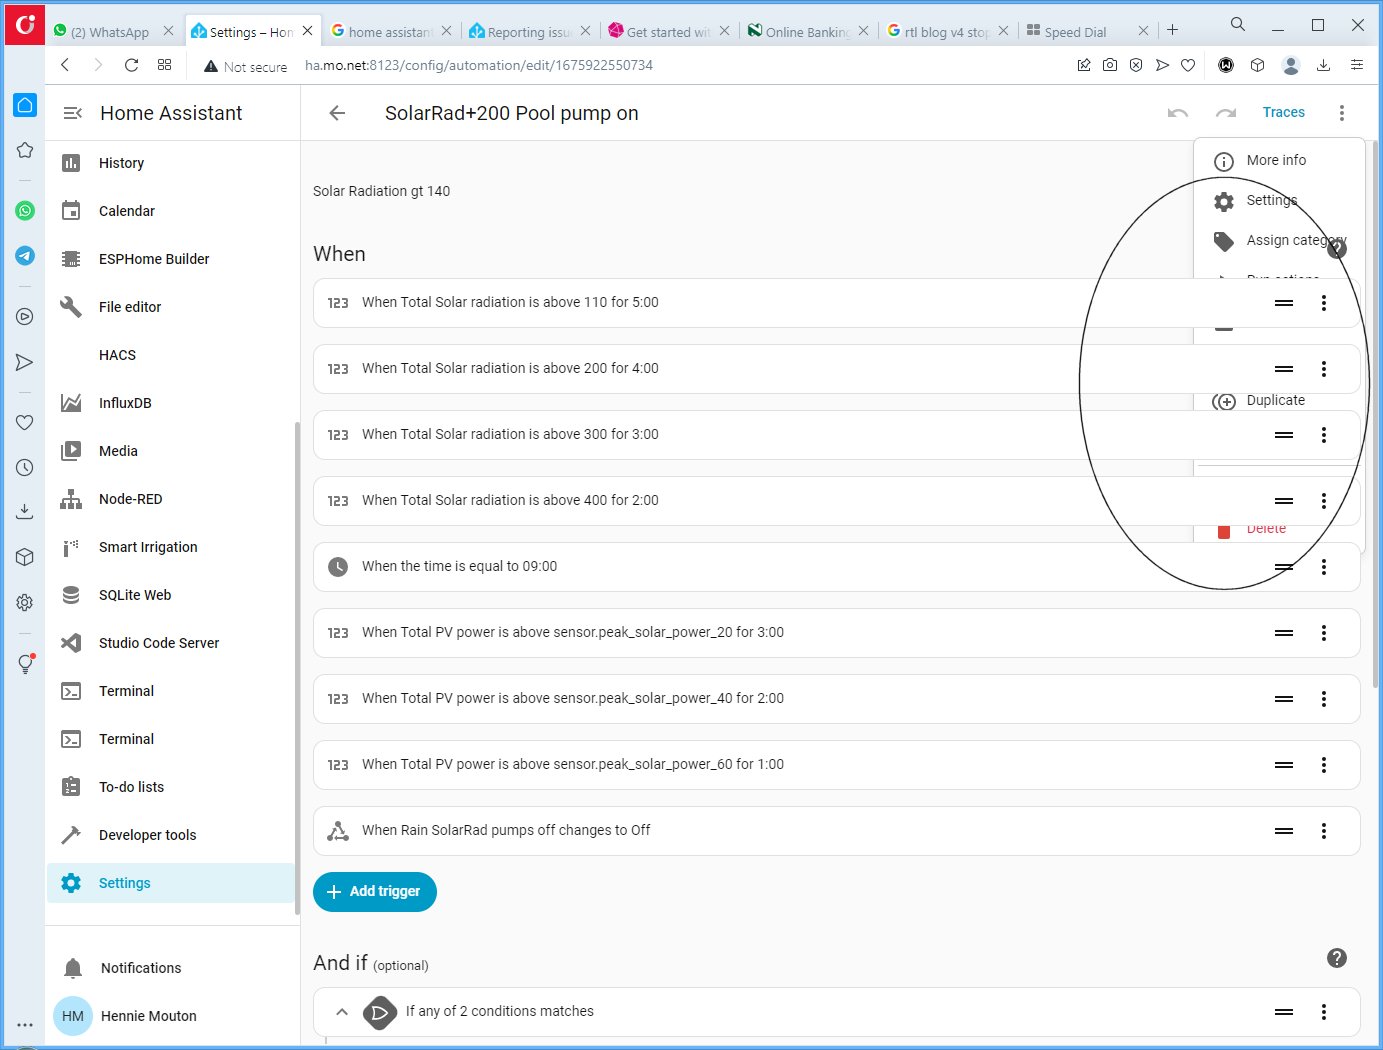Open WhatsApp in browser sidebar
This screenshot has width=1383, height=1050.
[x=25, y=211]
